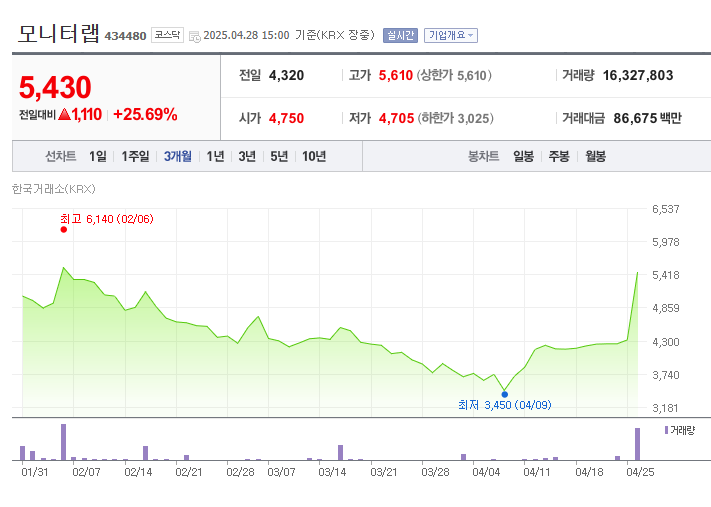Select the 3개월 line chart tab
711x507 pixels.
pos(178,156)
